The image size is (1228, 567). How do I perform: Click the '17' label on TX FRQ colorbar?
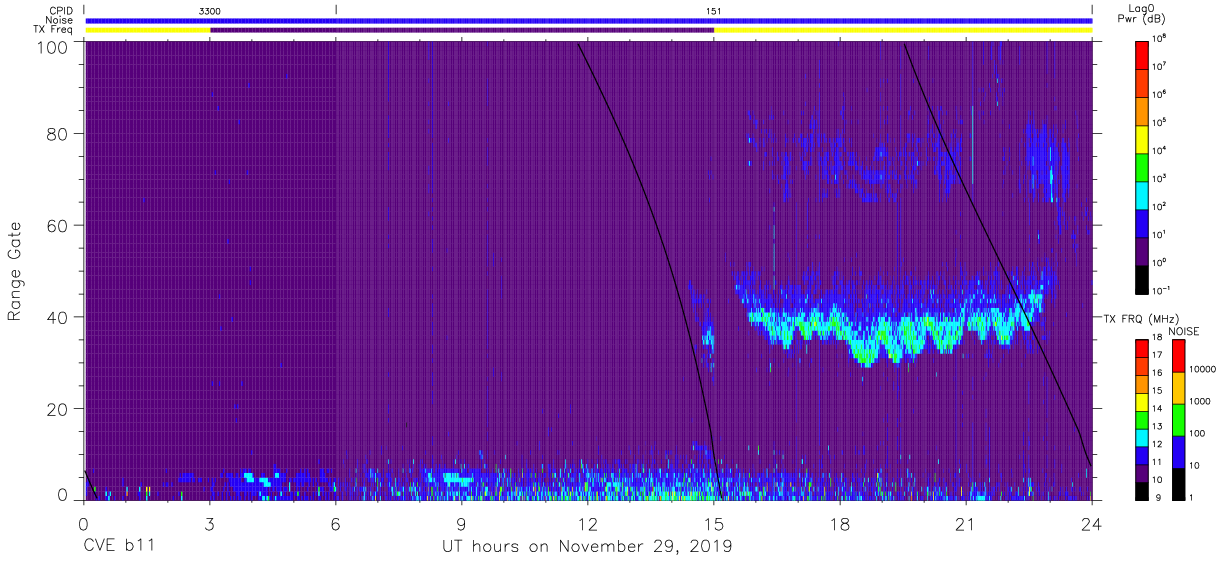coord(1159,355)
